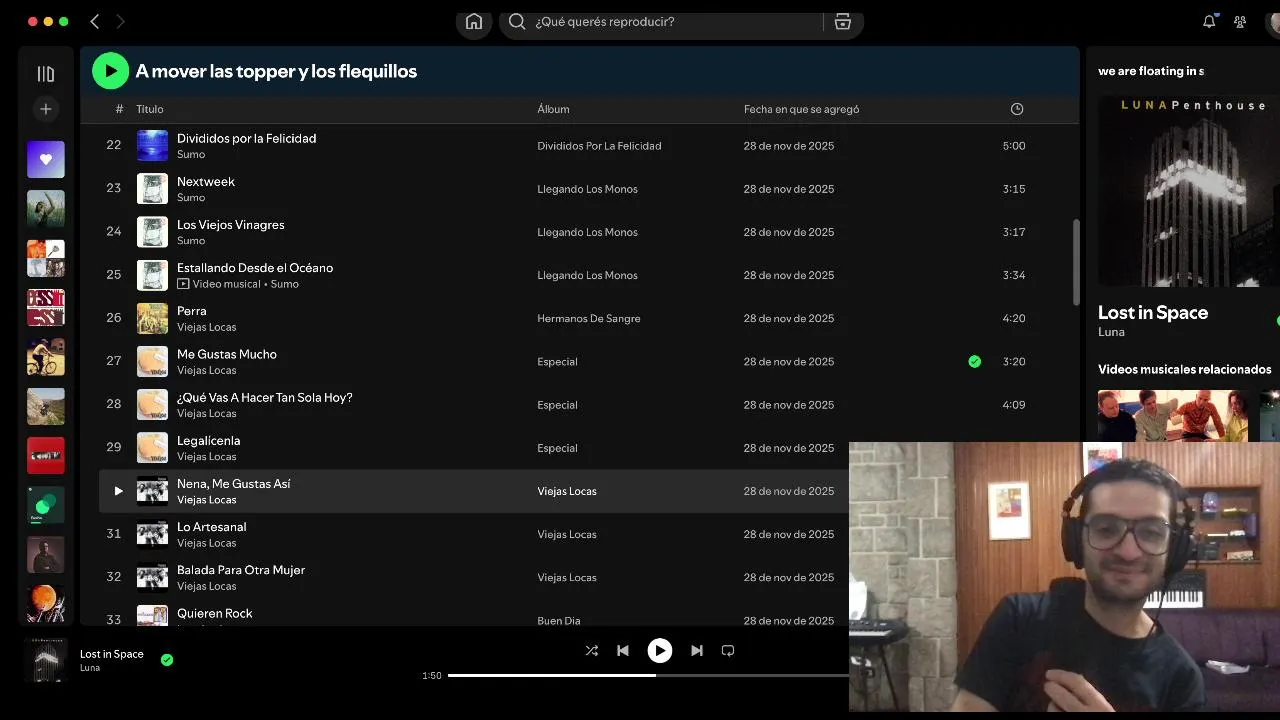
Task: Select track '¿Qué Vas A Hacer Tan Sola Hoy?'
Action: (265, 397)
